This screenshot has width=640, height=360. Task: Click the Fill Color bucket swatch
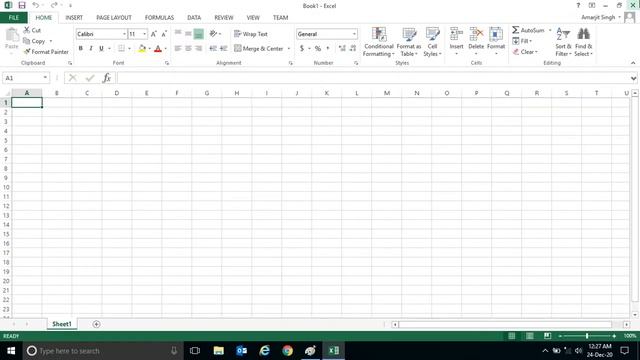click(142, 49)
